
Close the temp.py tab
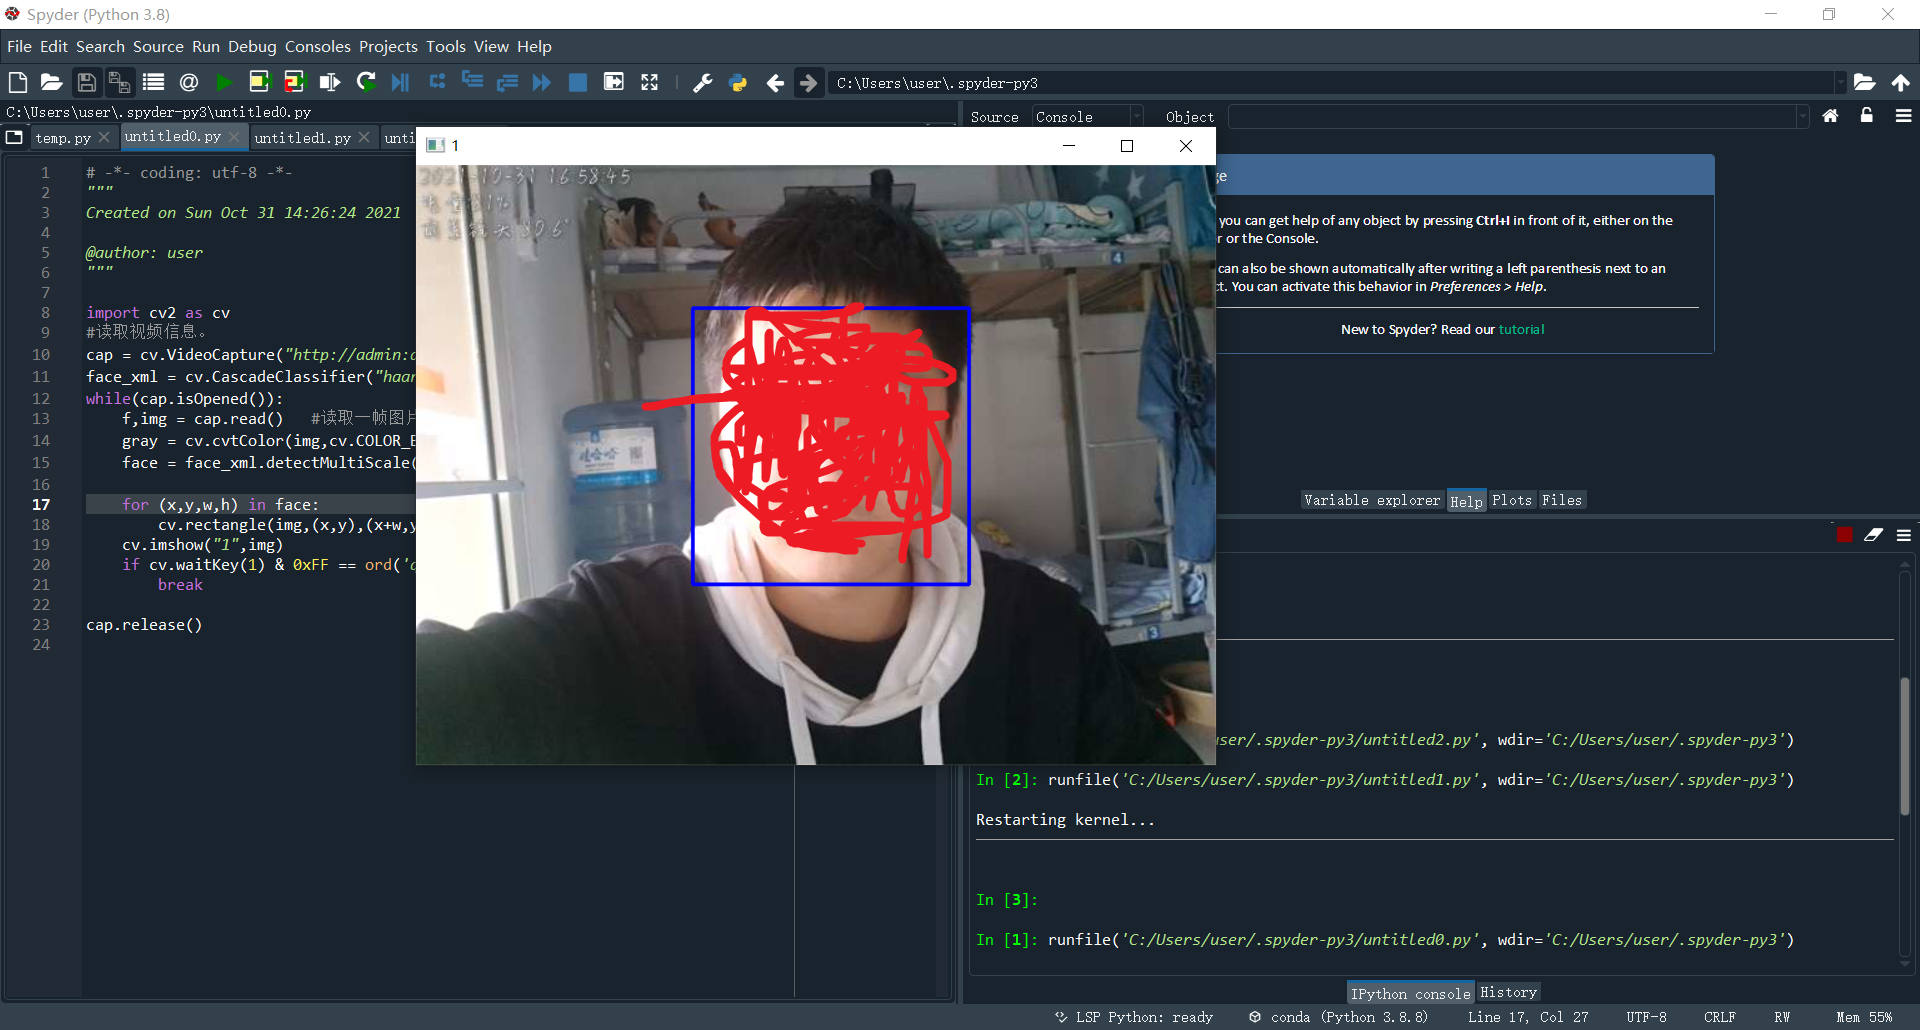tap(104, 137)
